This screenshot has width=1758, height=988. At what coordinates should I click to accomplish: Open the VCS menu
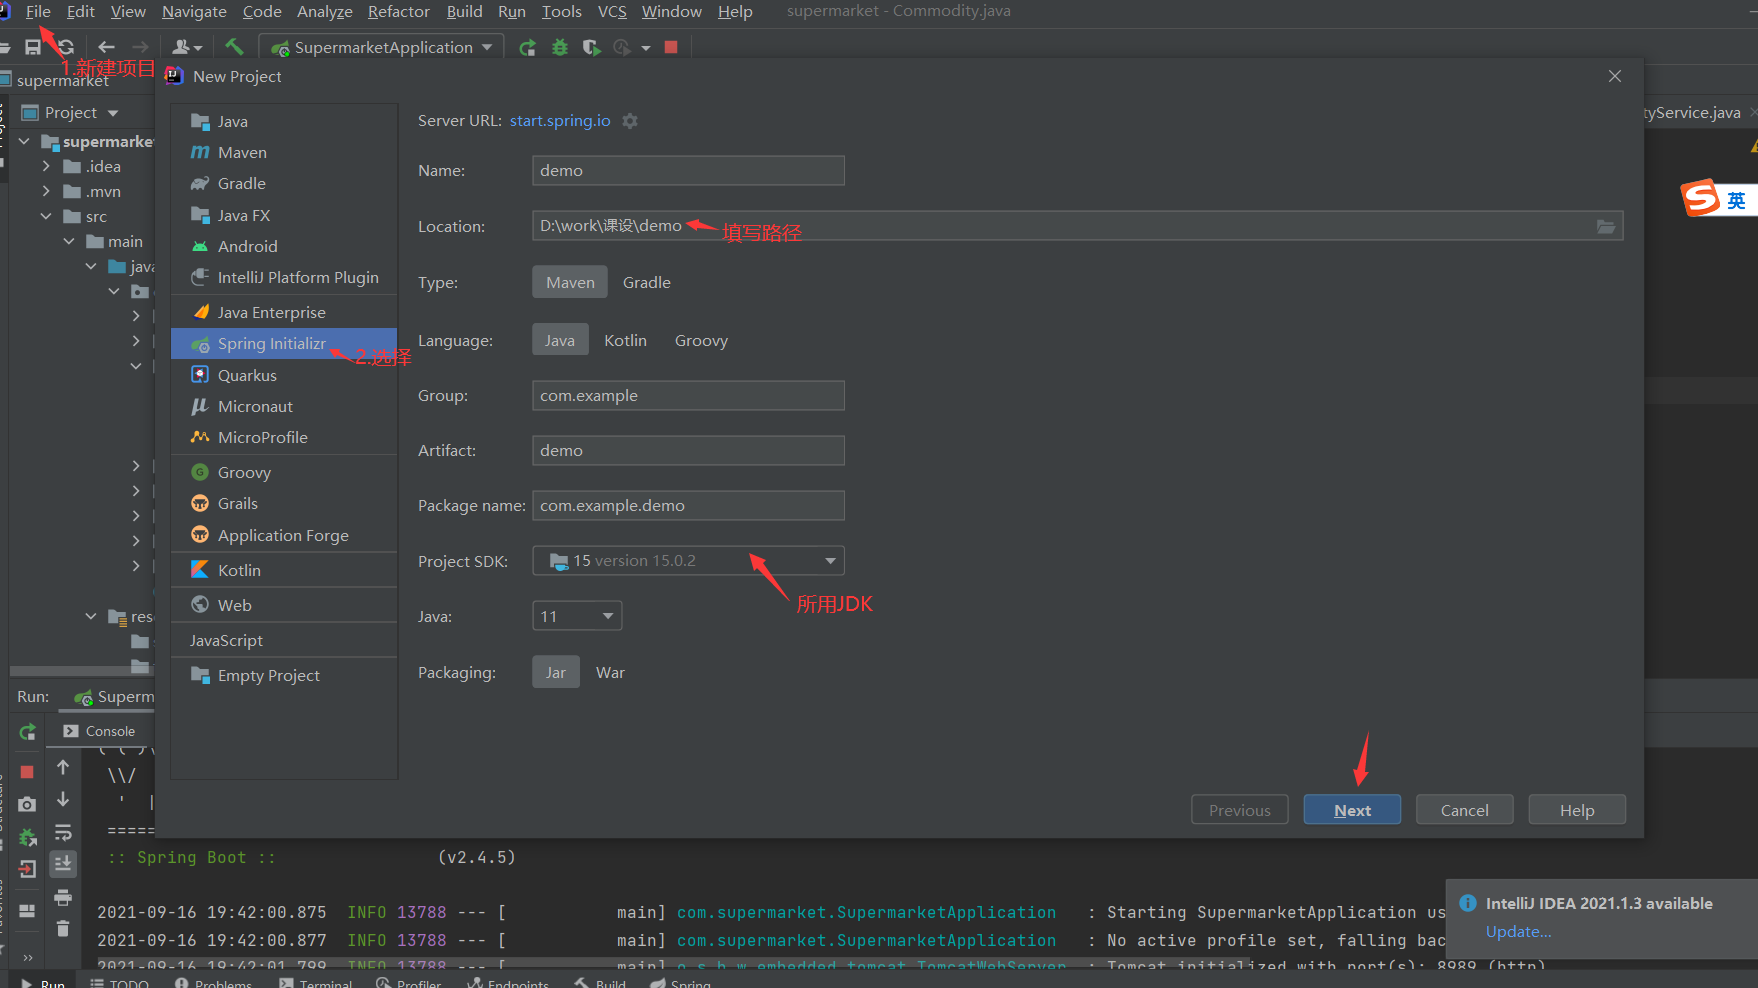pos(612,12)
